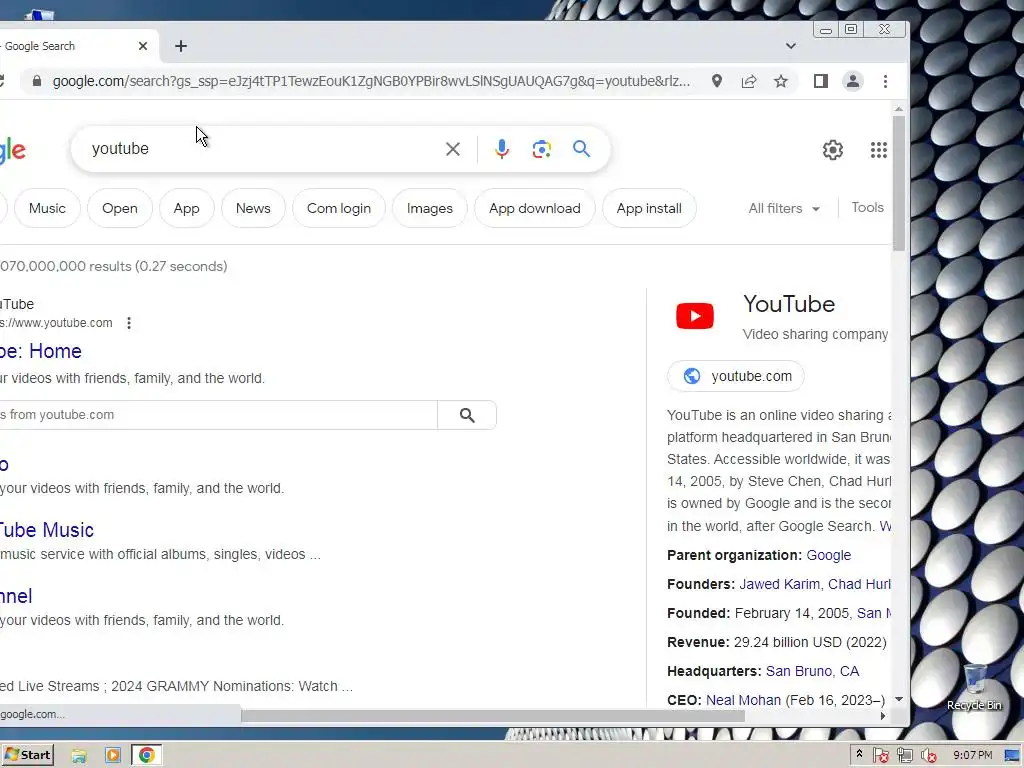Open the Tools options
1024x768 pixels.
pos(867,208)
